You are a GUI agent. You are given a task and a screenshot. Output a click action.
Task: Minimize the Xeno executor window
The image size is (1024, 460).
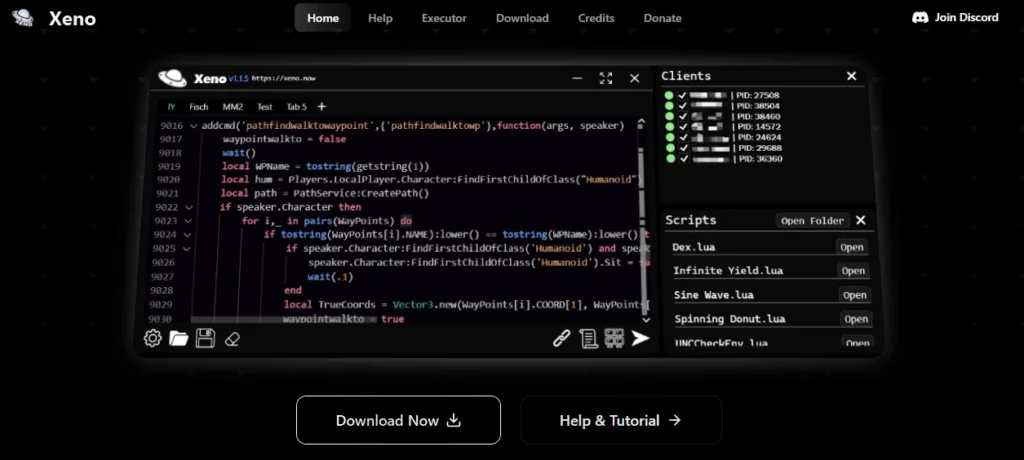tap(577, 78)
